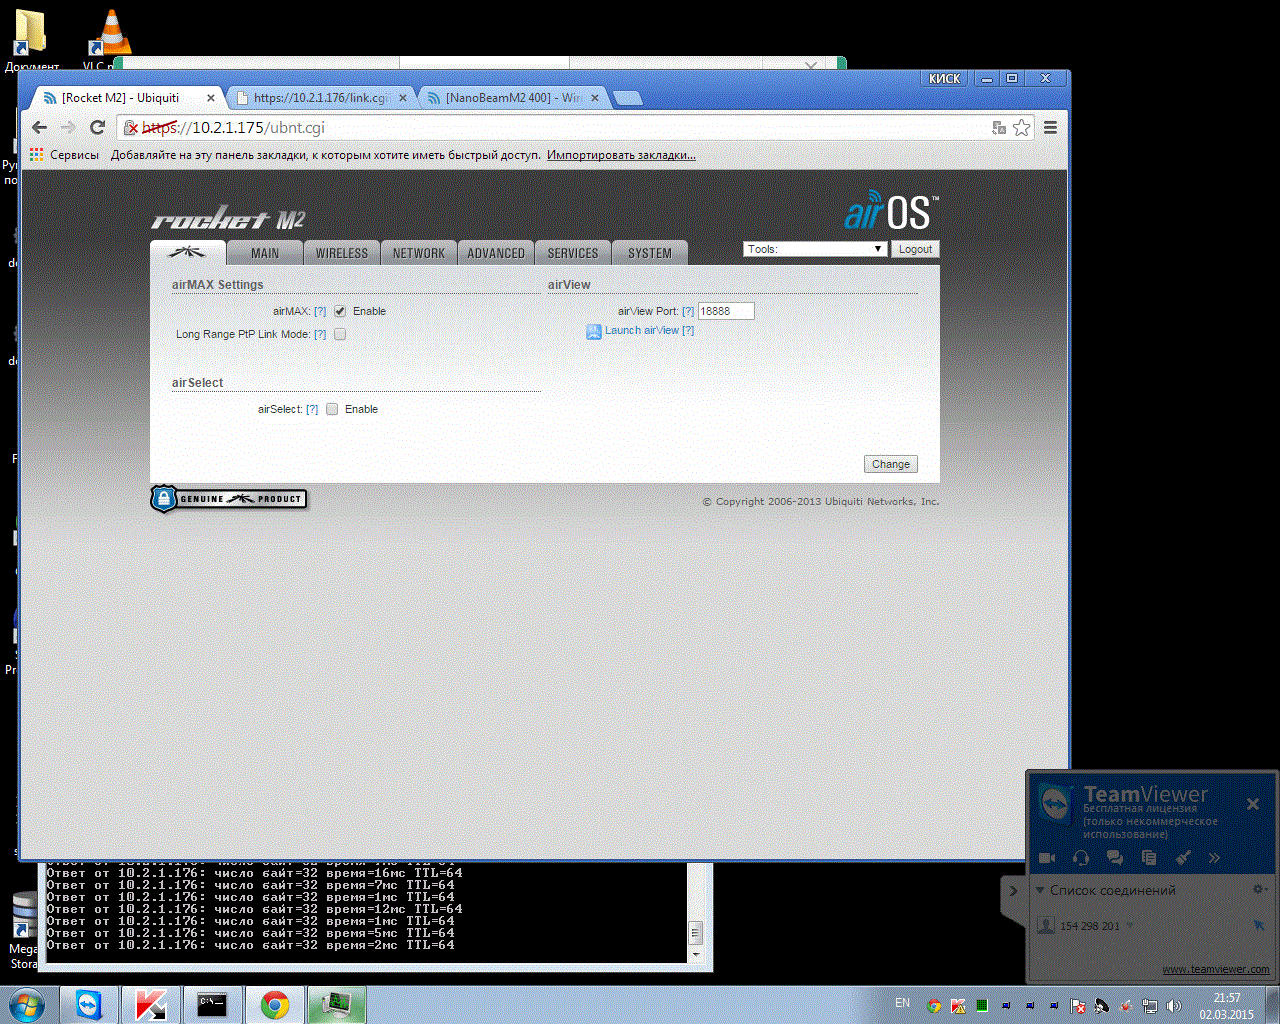Click the import bookmarks link
This screenshot has height=1024, width=1280.
[621, 155]
